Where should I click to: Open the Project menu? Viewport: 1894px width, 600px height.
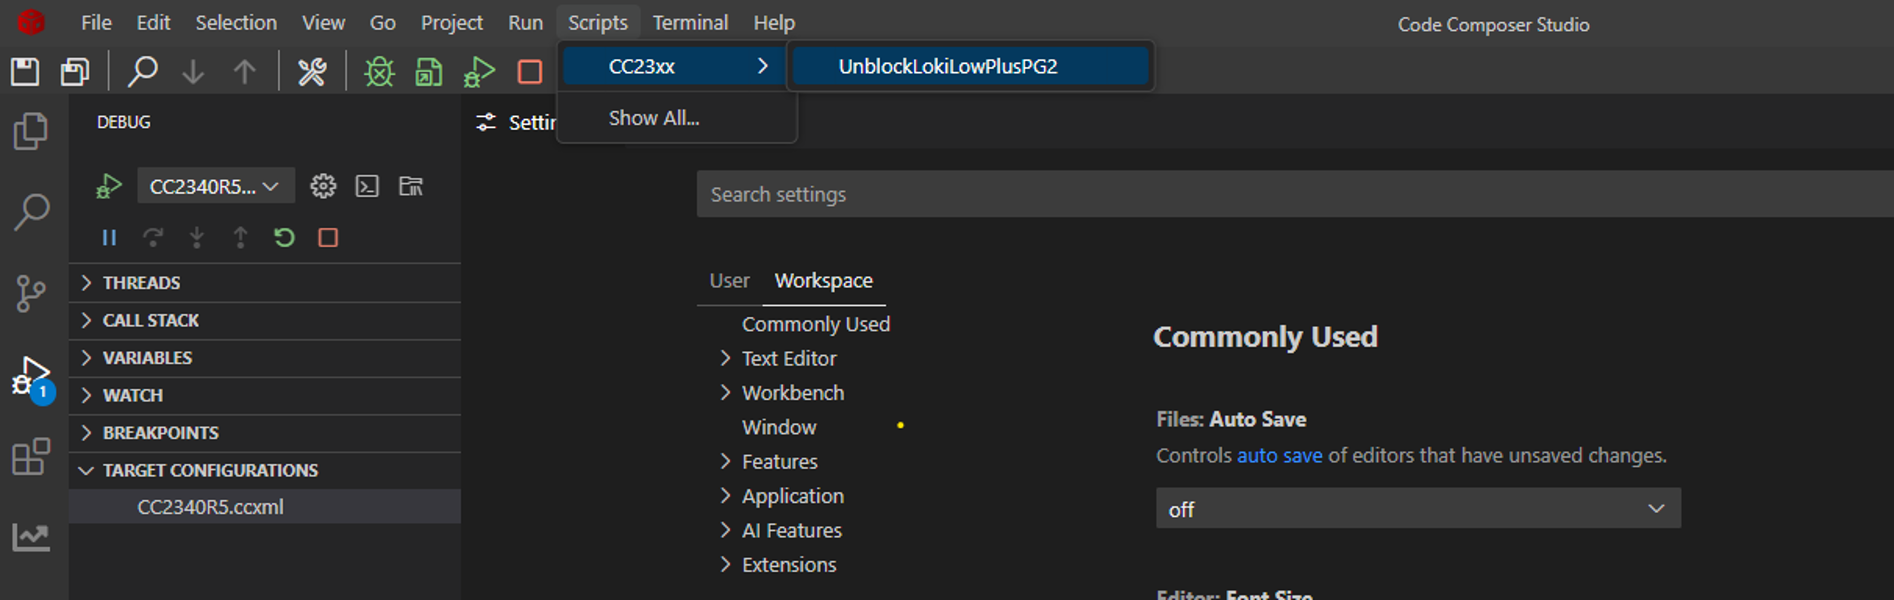[452, 22]
